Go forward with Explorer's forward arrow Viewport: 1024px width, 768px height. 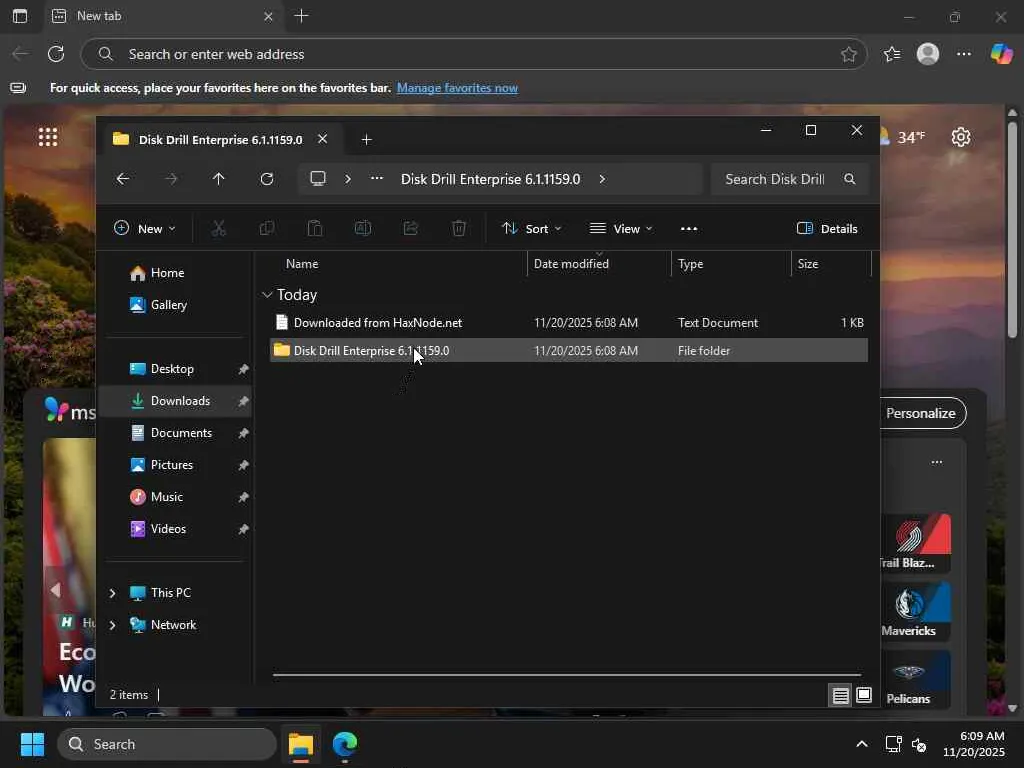pos(171,179)
